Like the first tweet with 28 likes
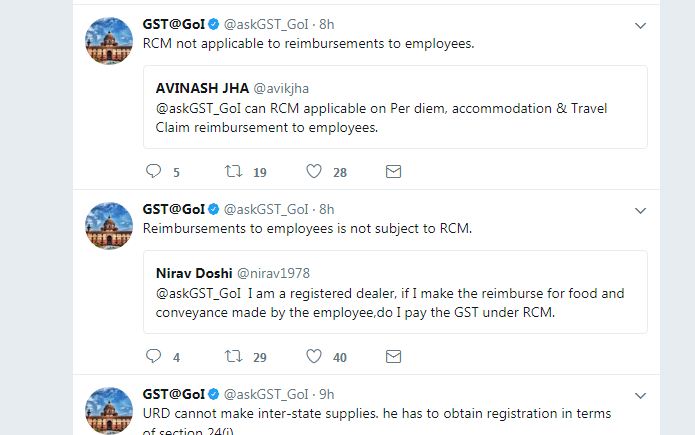 point(314,171)
